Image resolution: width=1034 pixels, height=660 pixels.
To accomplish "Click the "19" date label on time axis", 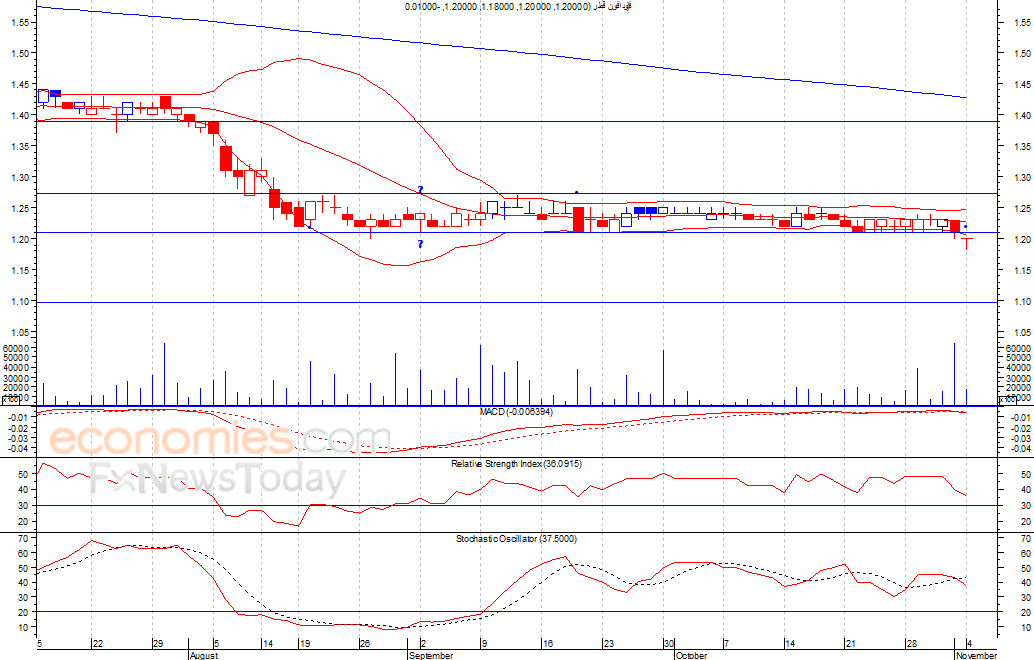I will [x=304, y=644].
